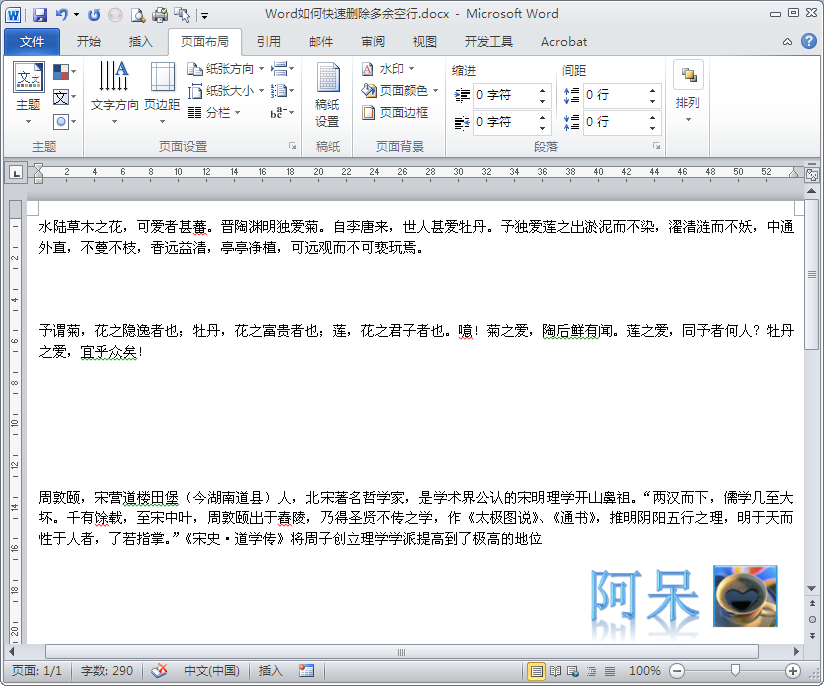The image size is (824, 686).
Task: Decrease spacing after with down arrow
Action: (x=653, y=128)
